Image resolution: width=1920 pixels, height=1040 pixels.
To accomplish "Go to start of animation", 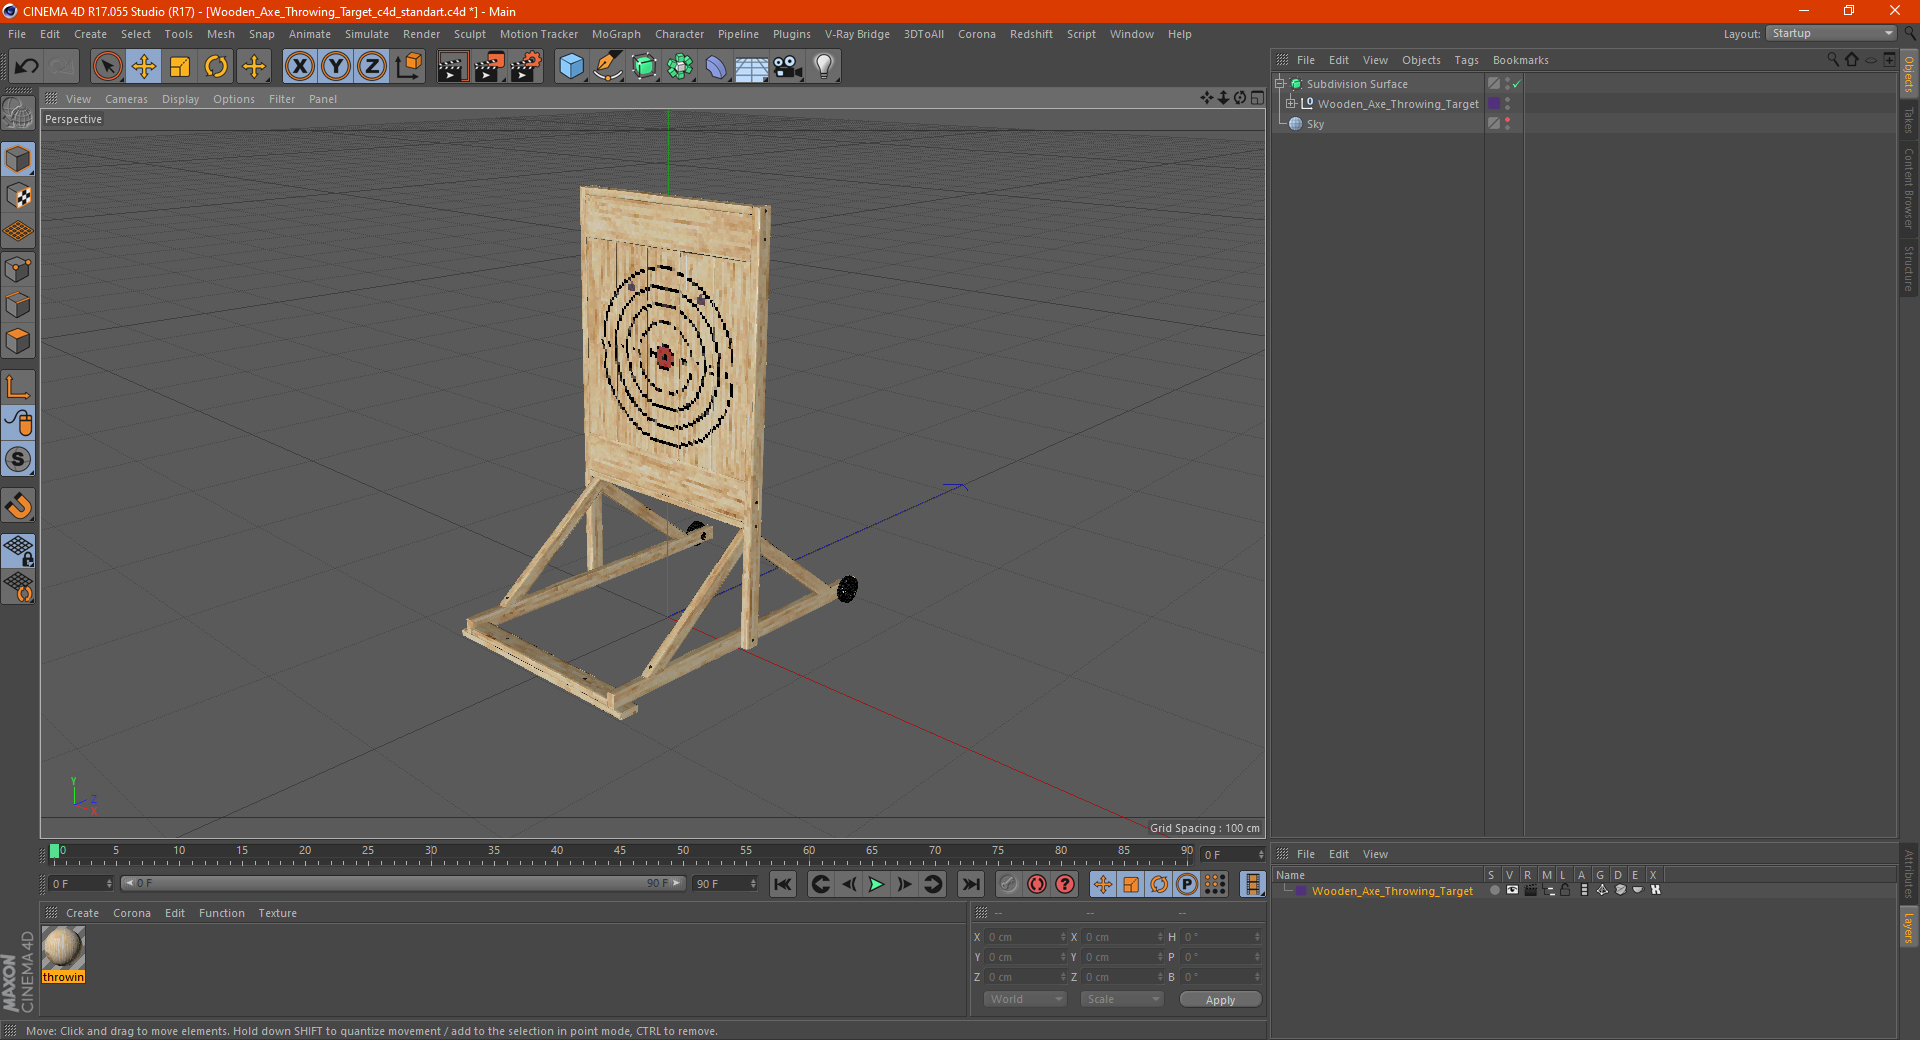I will [x=783, y=884].
